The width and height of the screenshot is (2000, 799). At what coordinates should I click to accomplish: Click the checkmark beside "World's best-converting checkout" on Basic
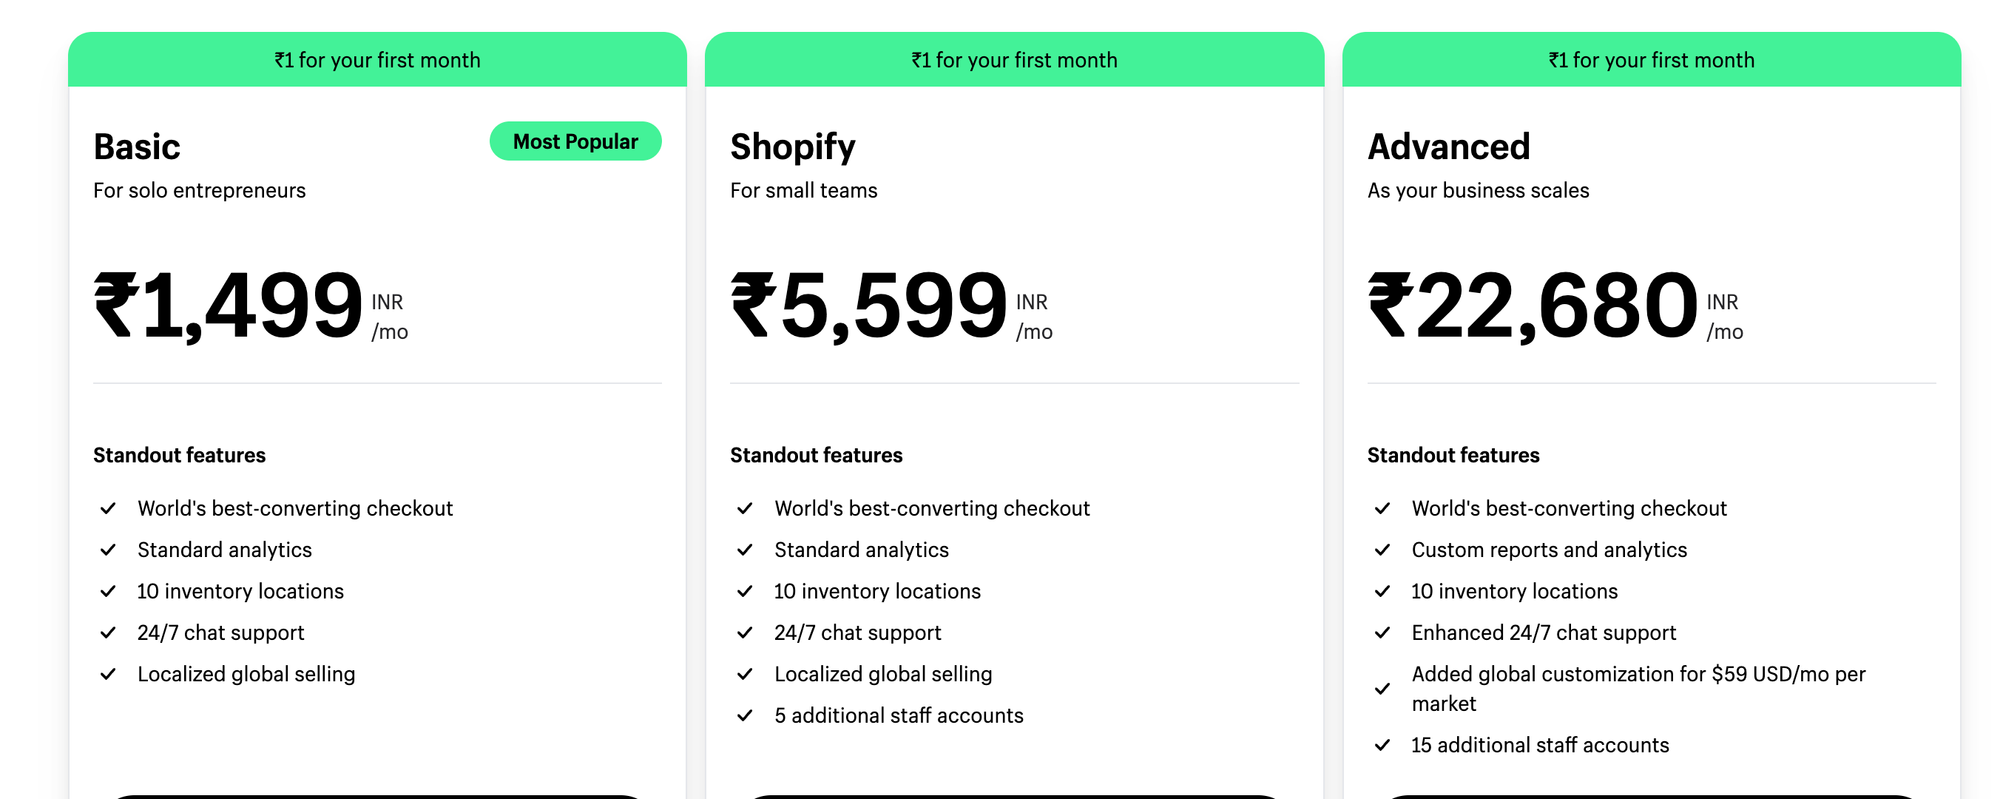(x=109, y=508)
